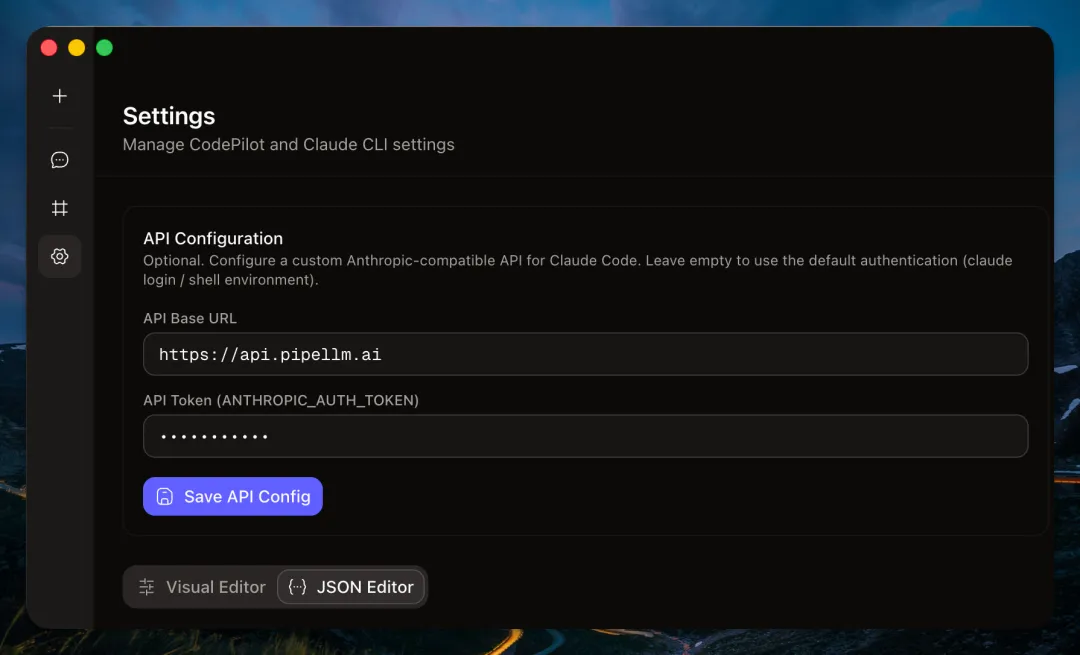Click the API Configuration section title
Image resolution: width=1080 pixels, height=655 pixels.
(x=213, y=238)
